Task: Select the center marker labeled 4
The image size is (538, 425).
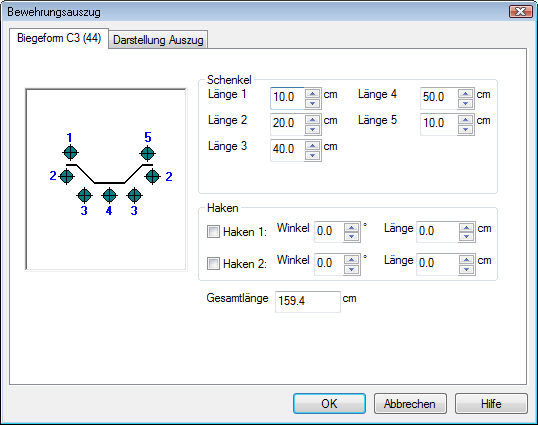Action: [109, 196]
